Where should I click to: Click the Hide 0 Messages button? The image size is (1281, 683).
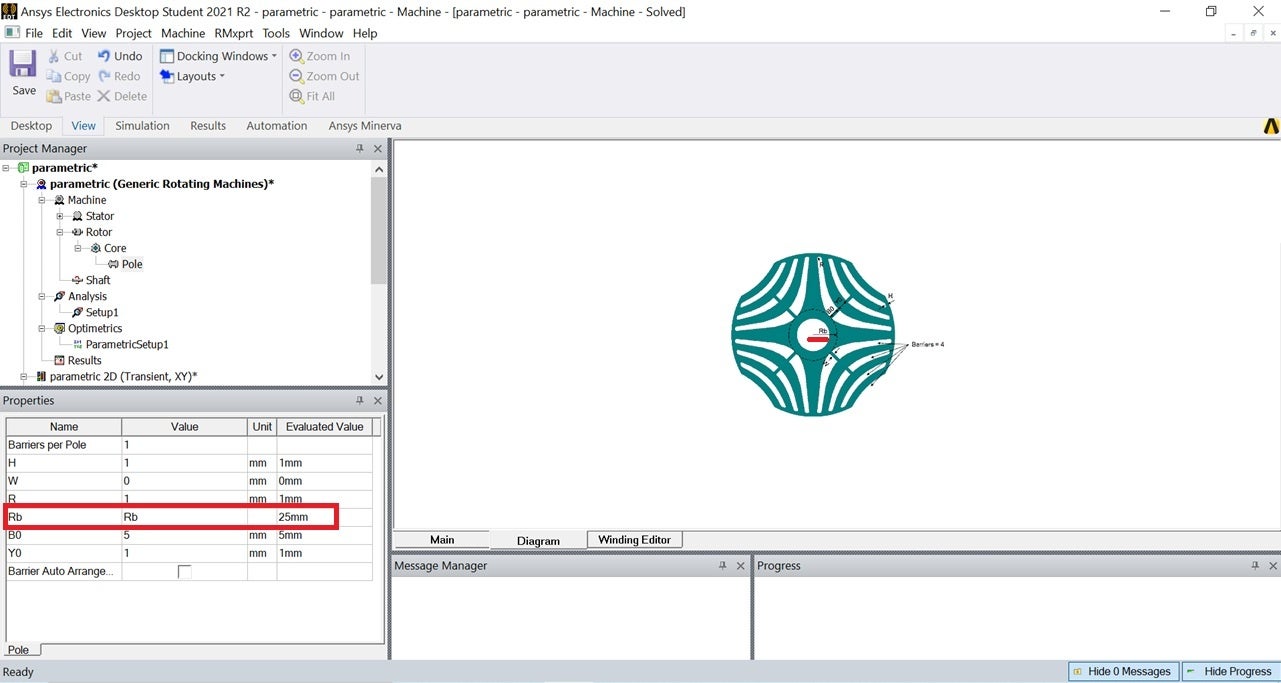1122,672
